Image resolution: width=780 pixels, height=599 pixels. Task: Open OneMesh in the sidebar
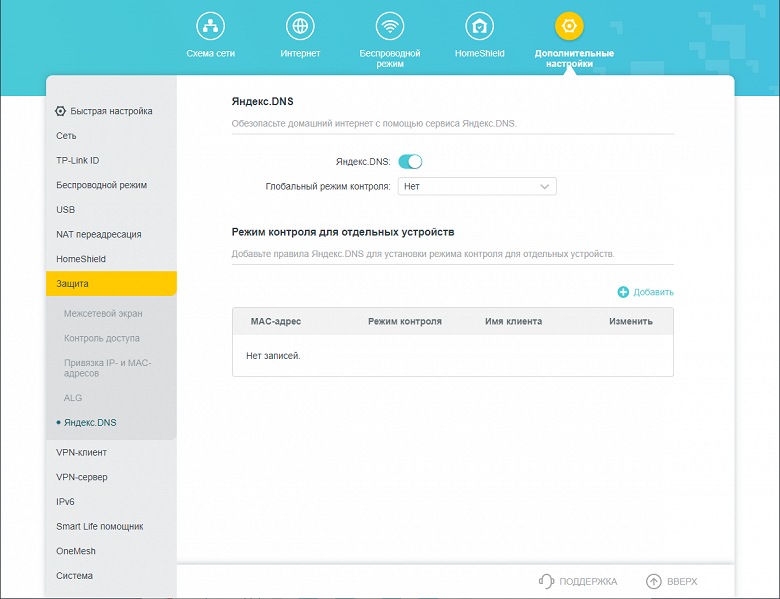click(76, 551)
